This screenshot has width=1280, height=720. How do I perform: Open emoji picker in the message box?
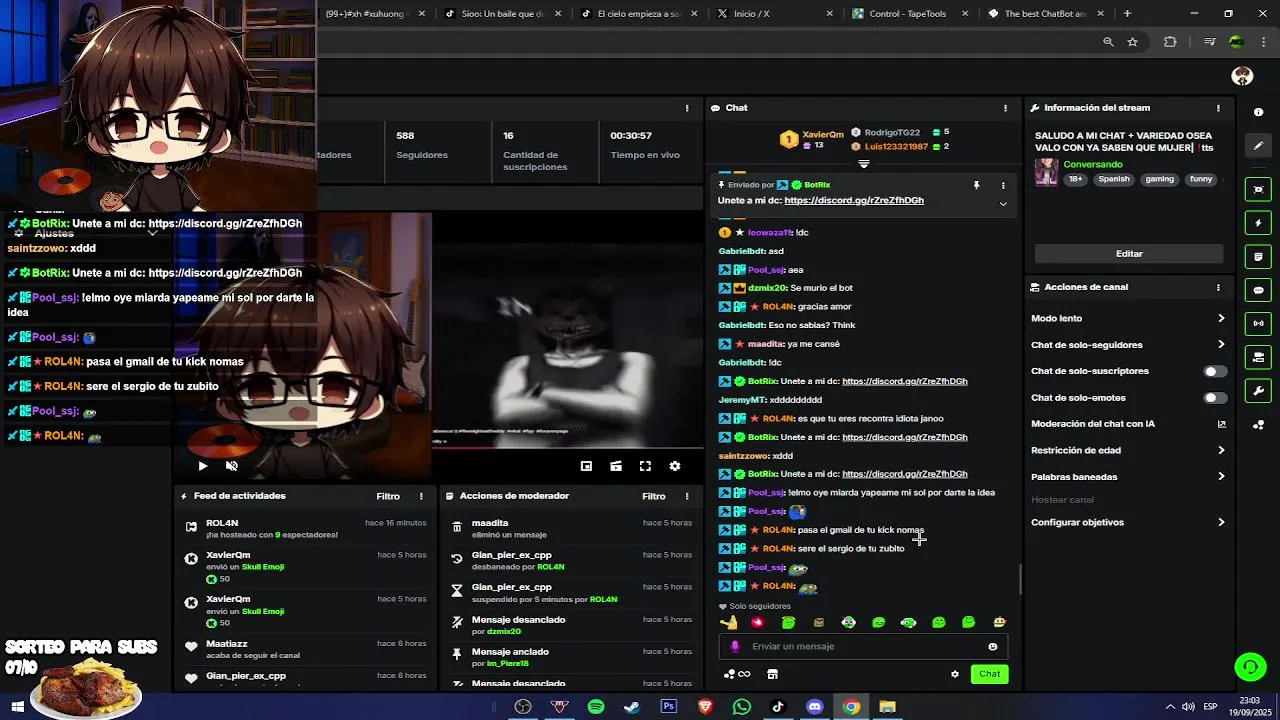(993, 646)
